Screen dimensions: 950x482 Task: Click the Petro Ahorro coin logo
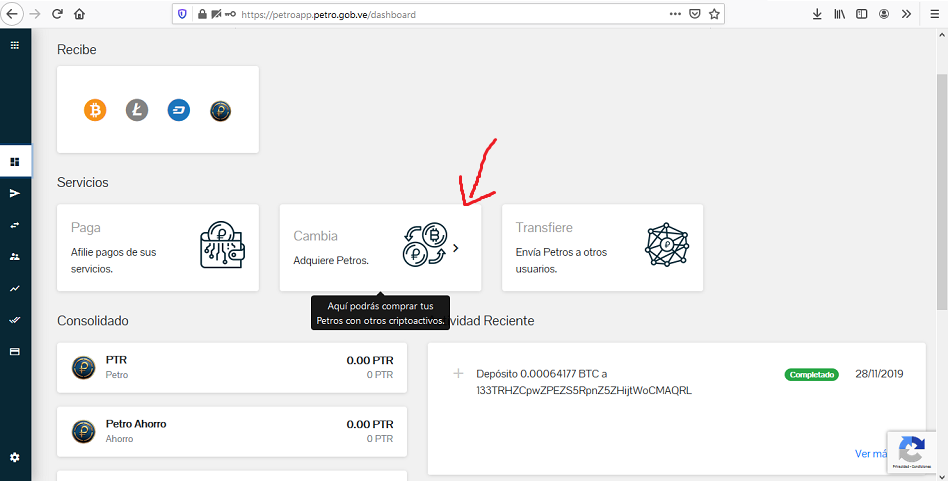point(84,432)
